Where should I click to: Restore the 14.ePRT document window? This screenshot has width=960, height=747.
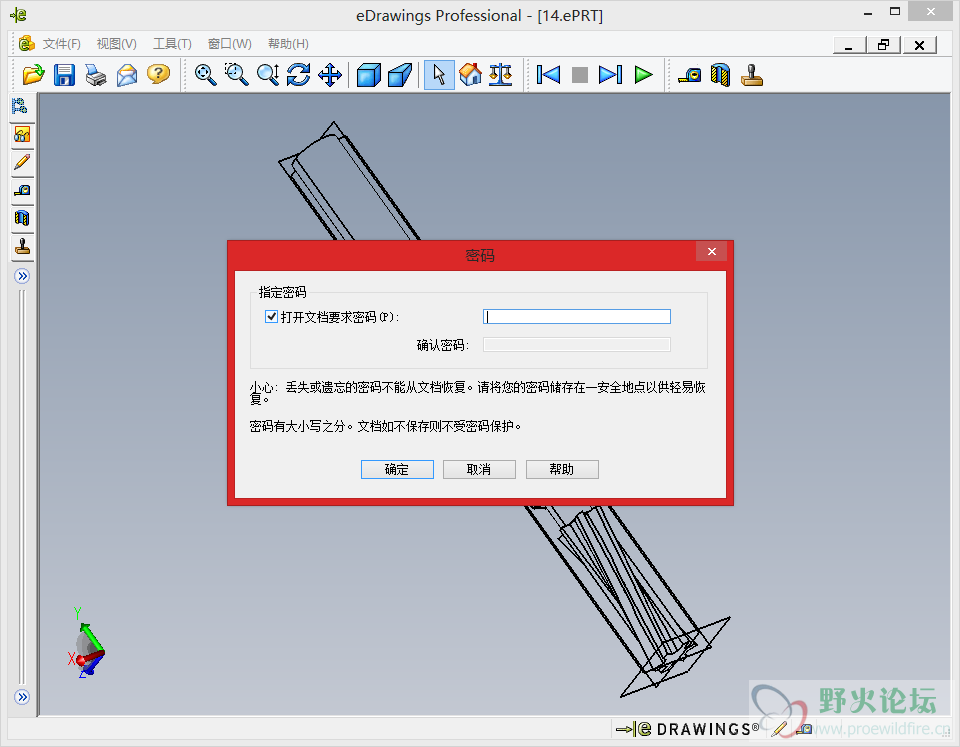point(883,45)
